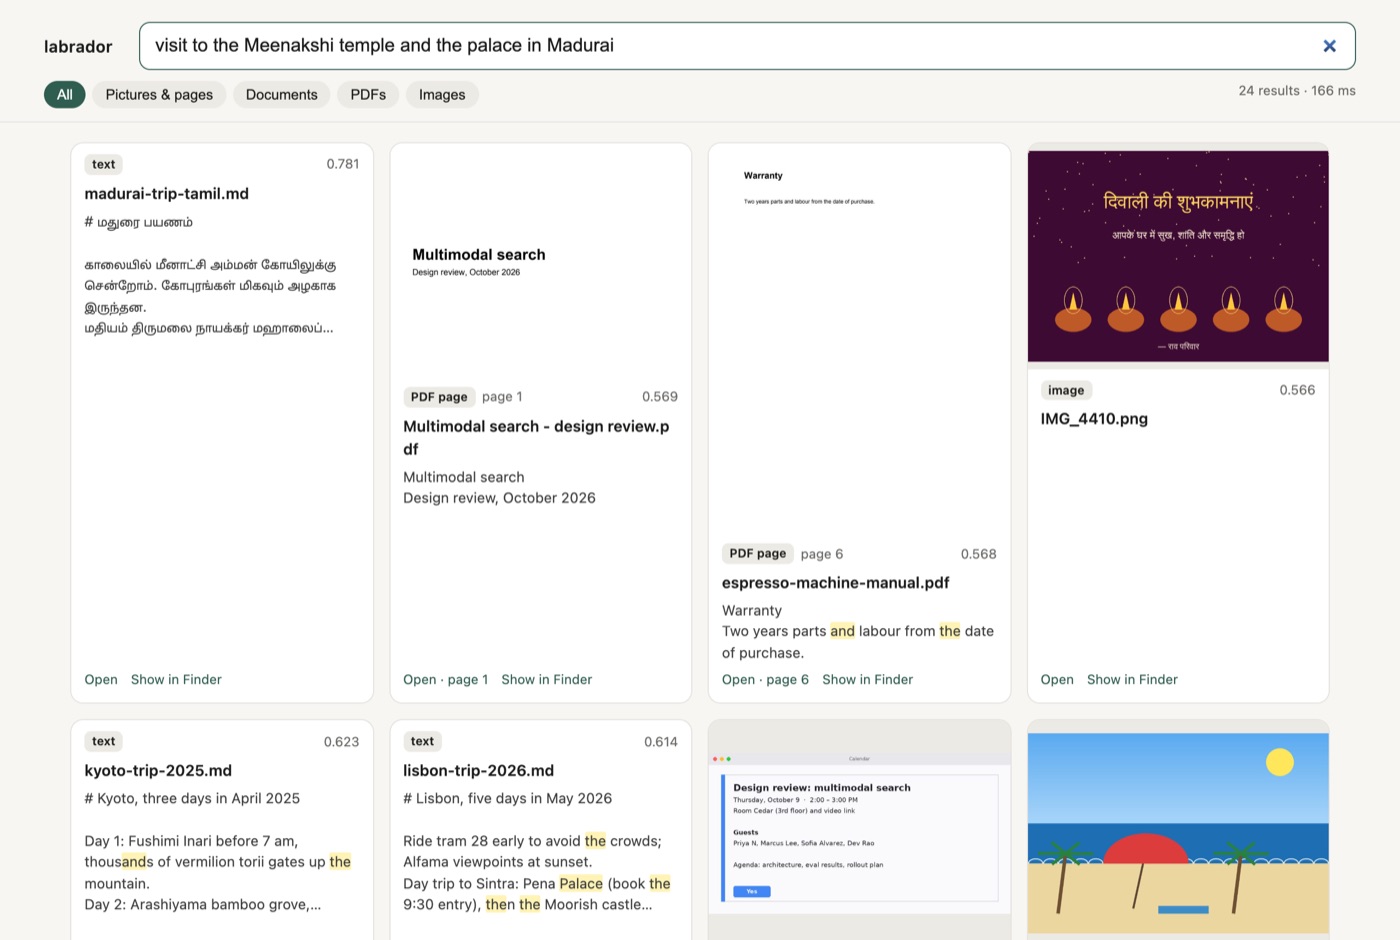The image size is (1400, 940).
Task: Select the madurai-trip-tamil.md title
Action: point(167,194)
